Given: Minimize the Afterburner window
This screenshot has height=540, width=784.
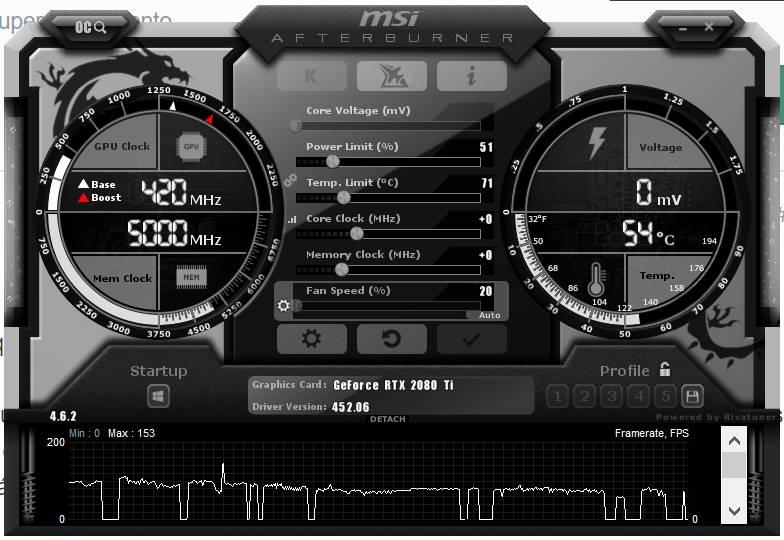Looking at the screenshot, I should coord(682,28).
